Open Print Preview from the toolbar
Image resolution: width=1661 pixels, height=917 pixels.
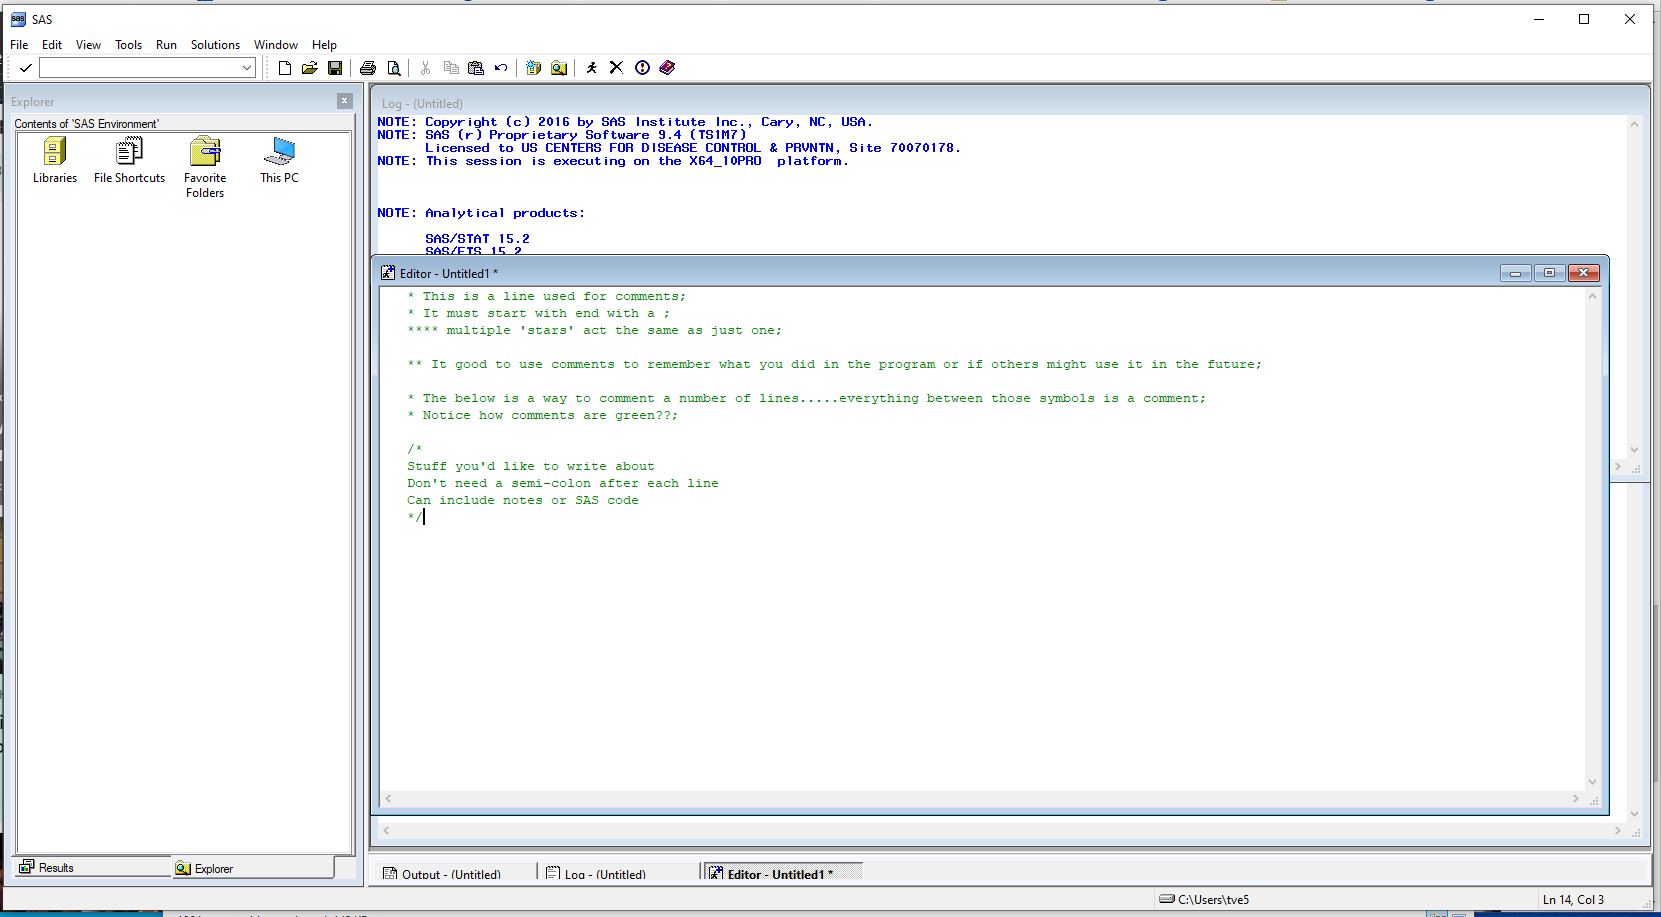coord(394,68)
